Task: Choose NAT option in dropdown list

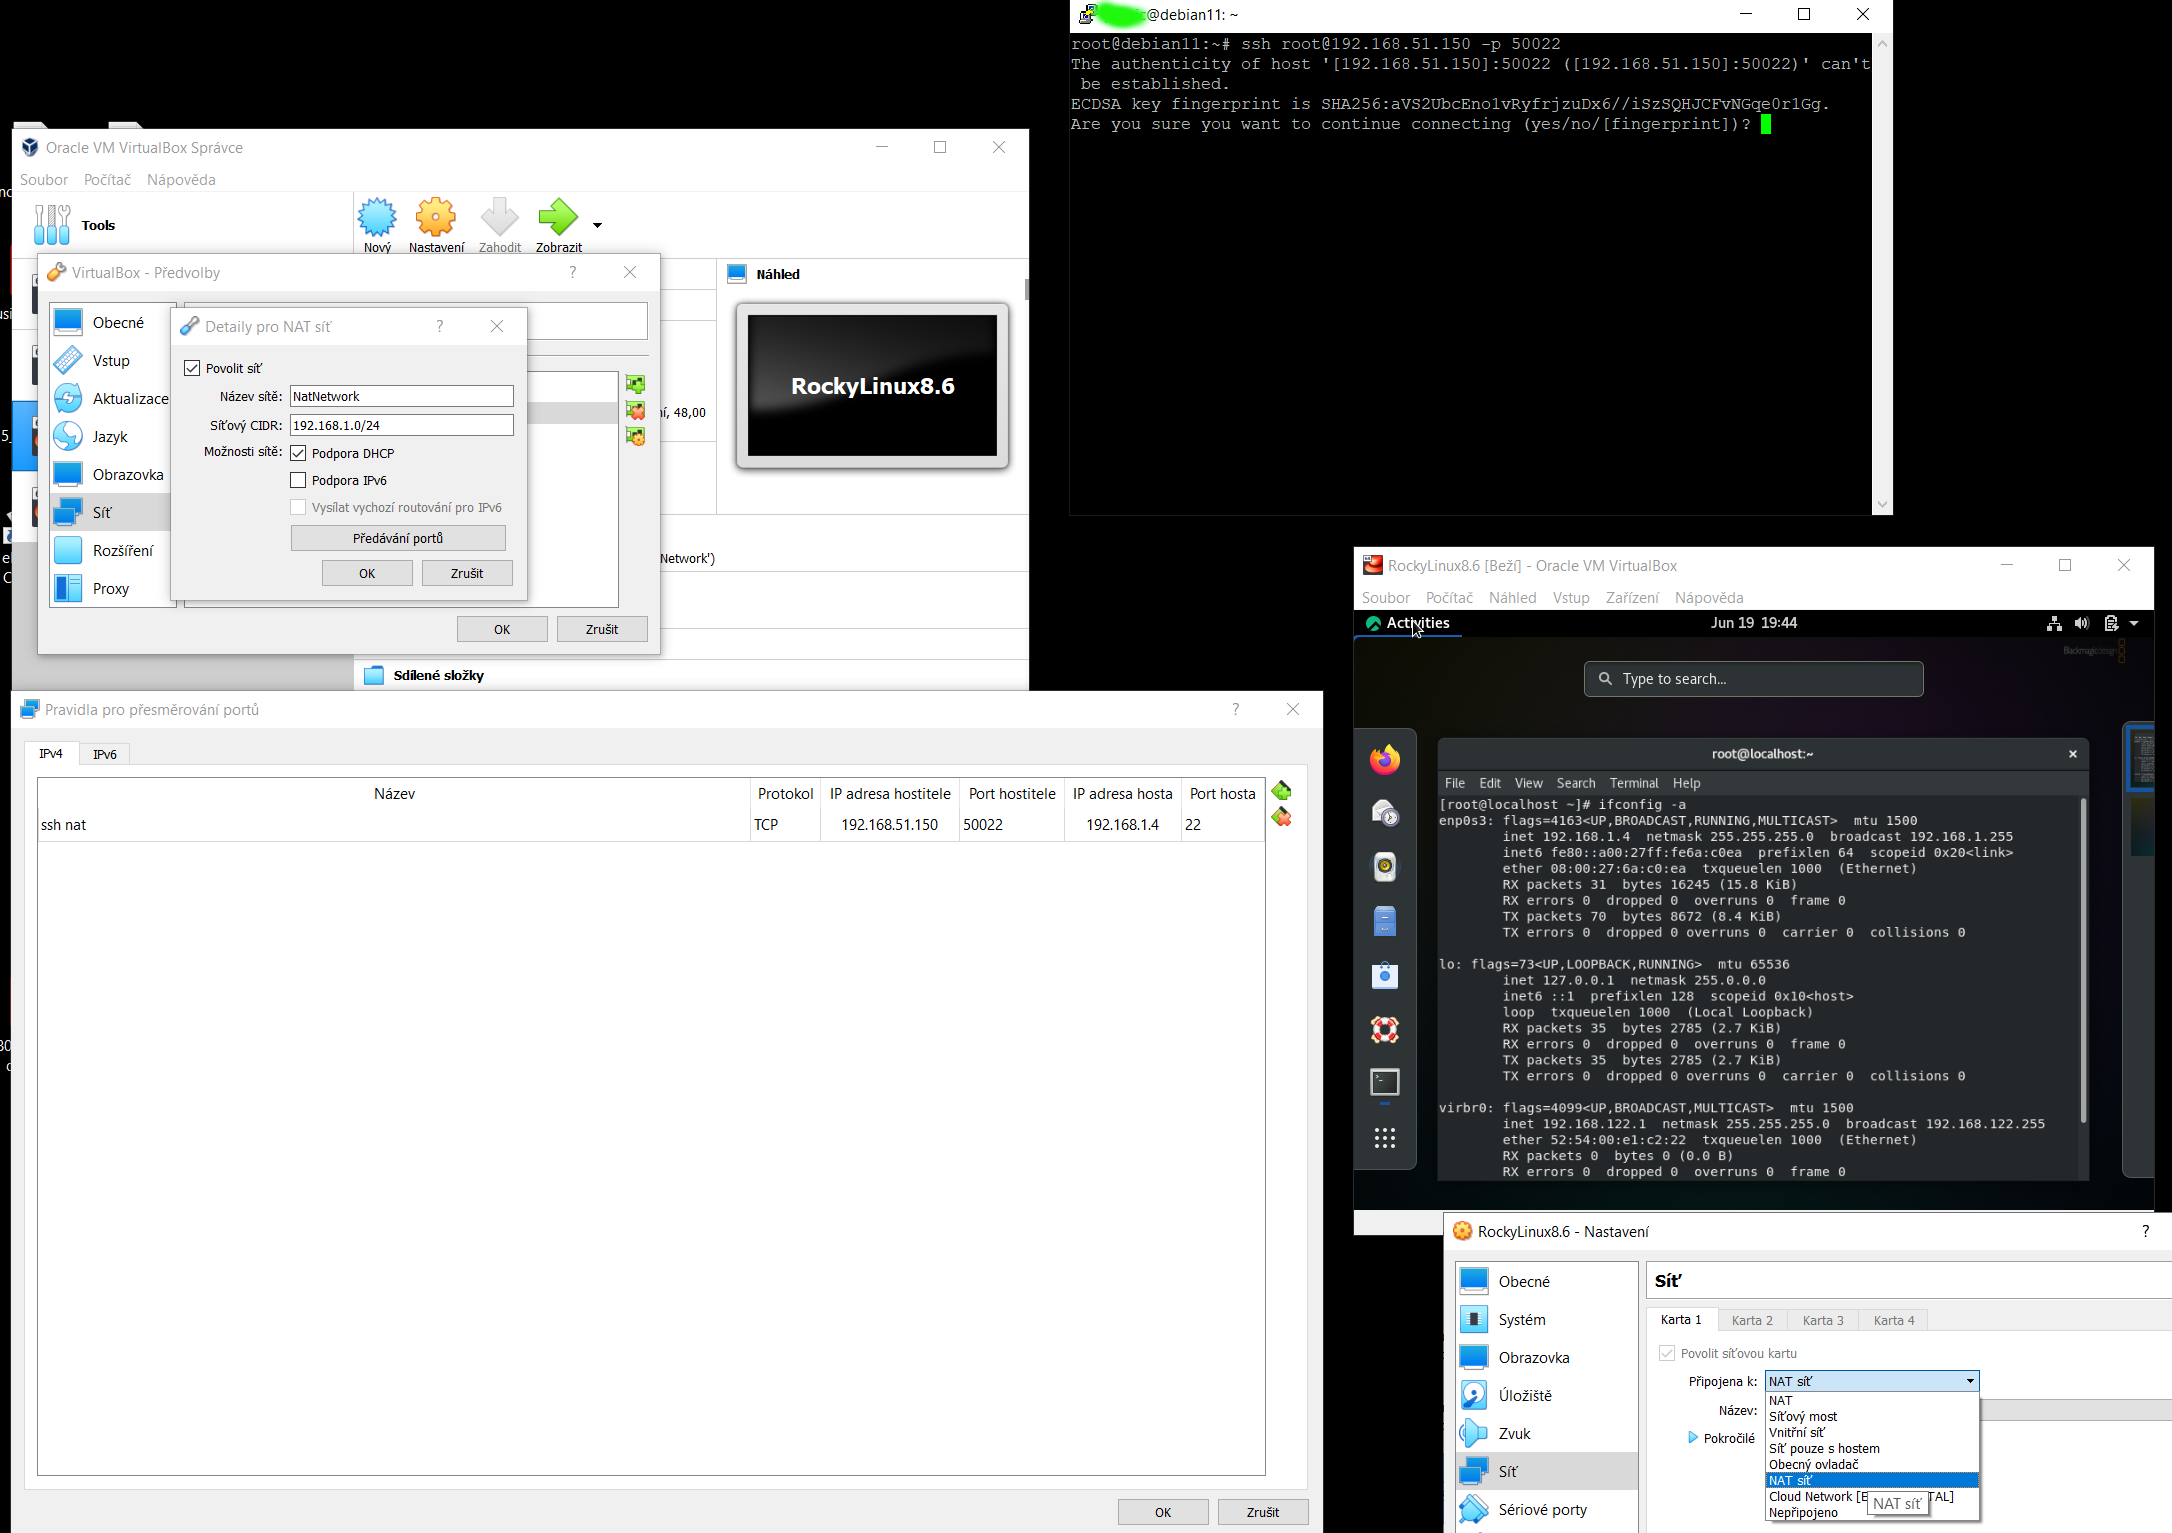Action: point(1872,1400)
